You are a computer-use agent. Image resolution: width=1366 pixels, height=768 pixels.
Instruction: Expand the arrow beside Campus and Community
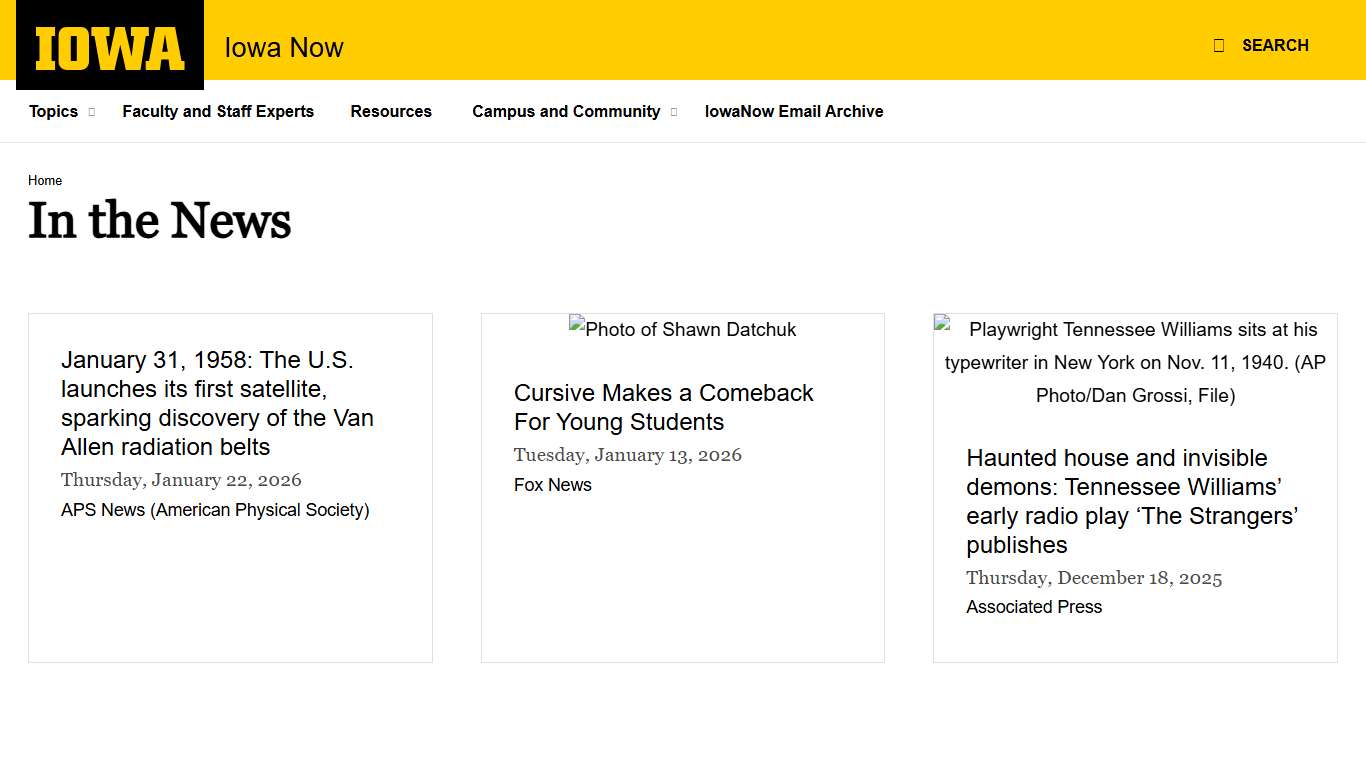click(x=674, y=112)
